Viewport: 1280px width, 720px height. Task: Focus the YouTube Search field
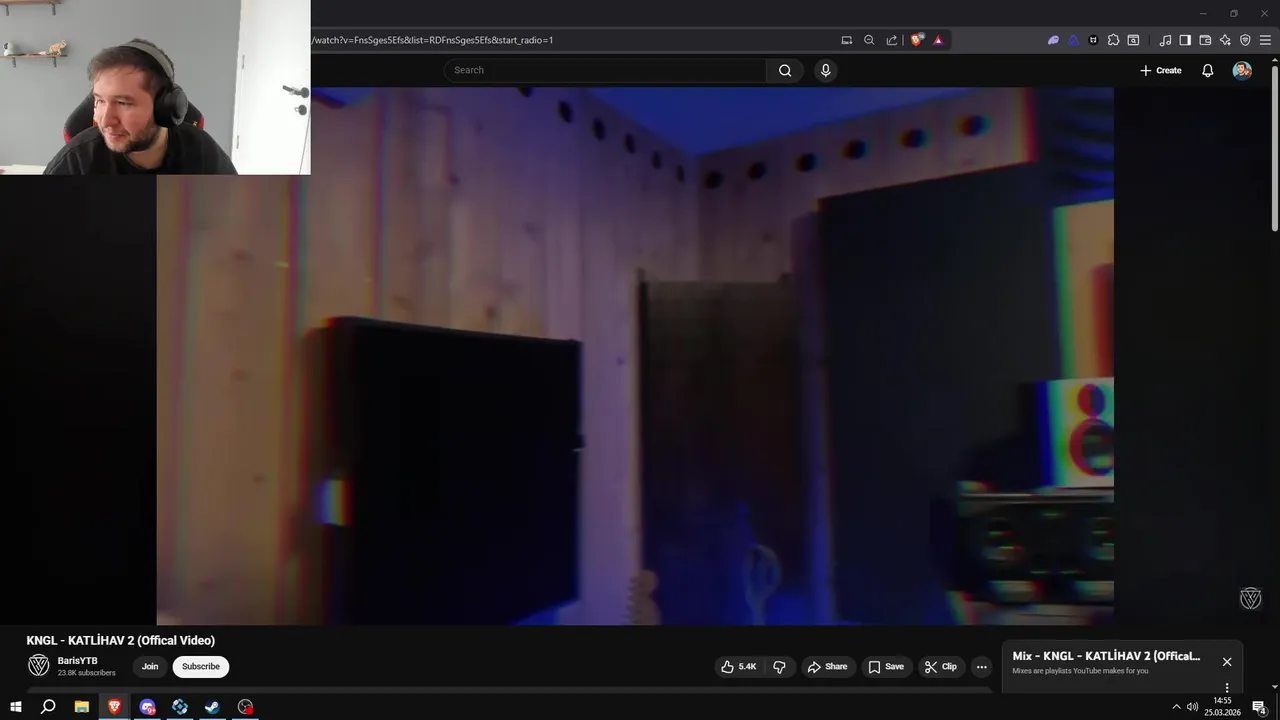click(x=605, y=70)
